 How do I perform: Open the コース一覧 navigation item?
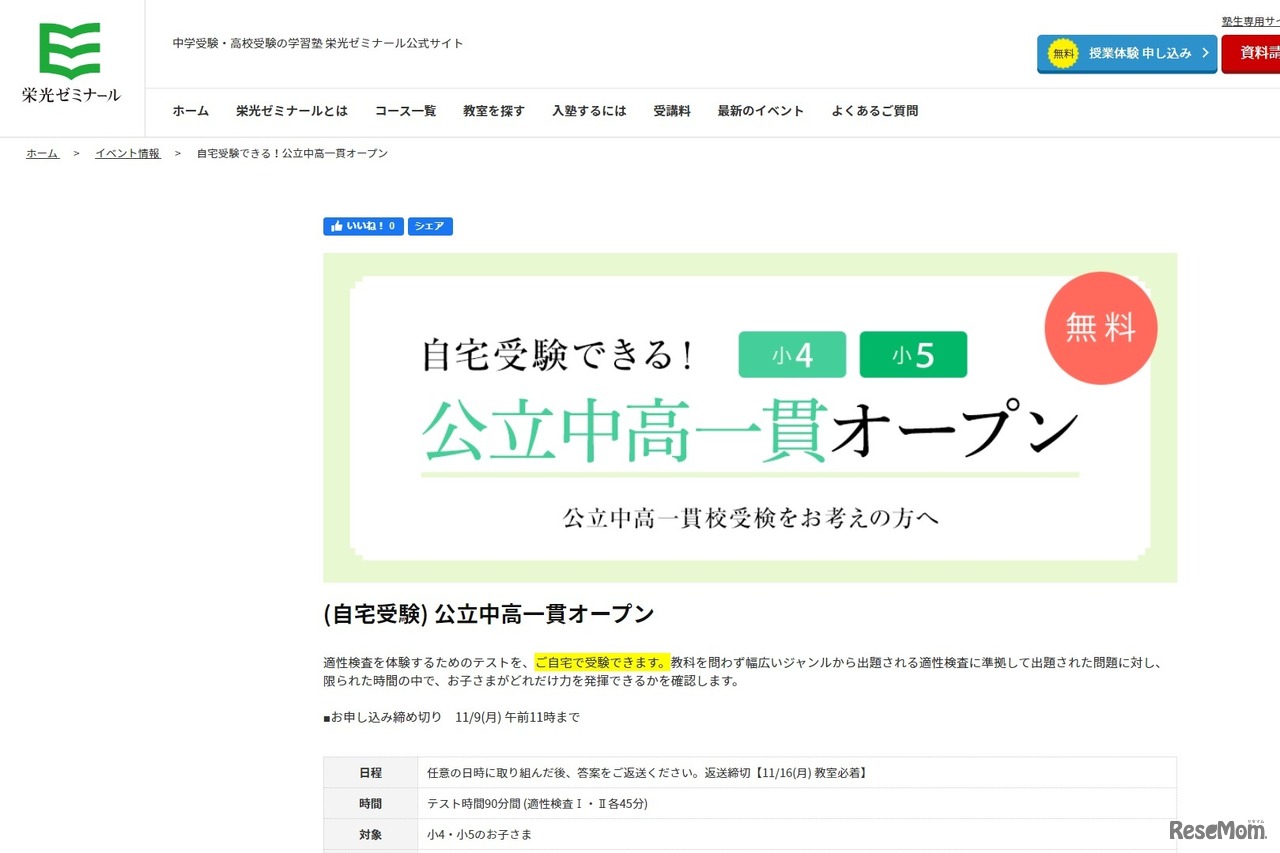(405, 111)
